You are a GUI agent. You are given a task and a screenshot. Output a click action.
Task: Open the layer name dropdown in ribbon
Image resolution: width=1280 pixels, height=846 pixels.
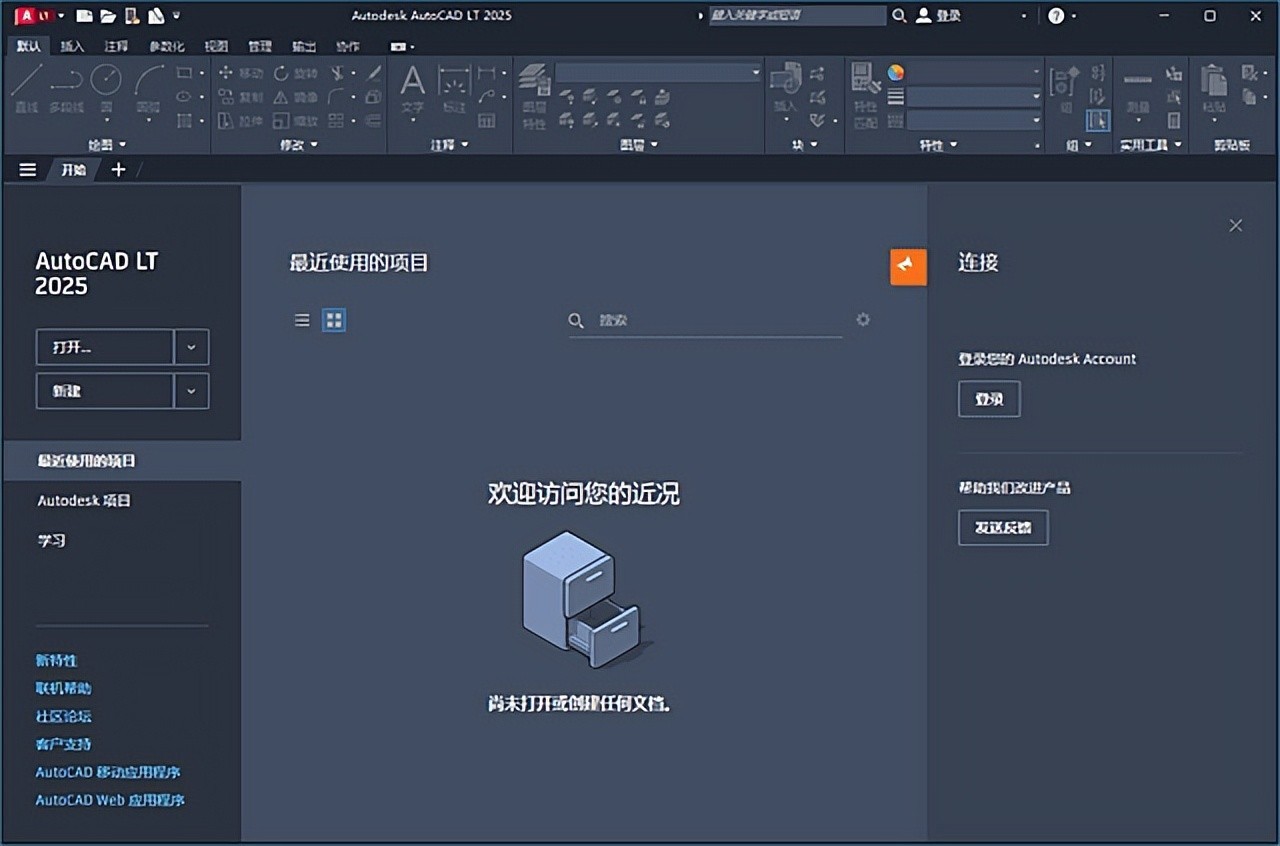pos(658,73)
